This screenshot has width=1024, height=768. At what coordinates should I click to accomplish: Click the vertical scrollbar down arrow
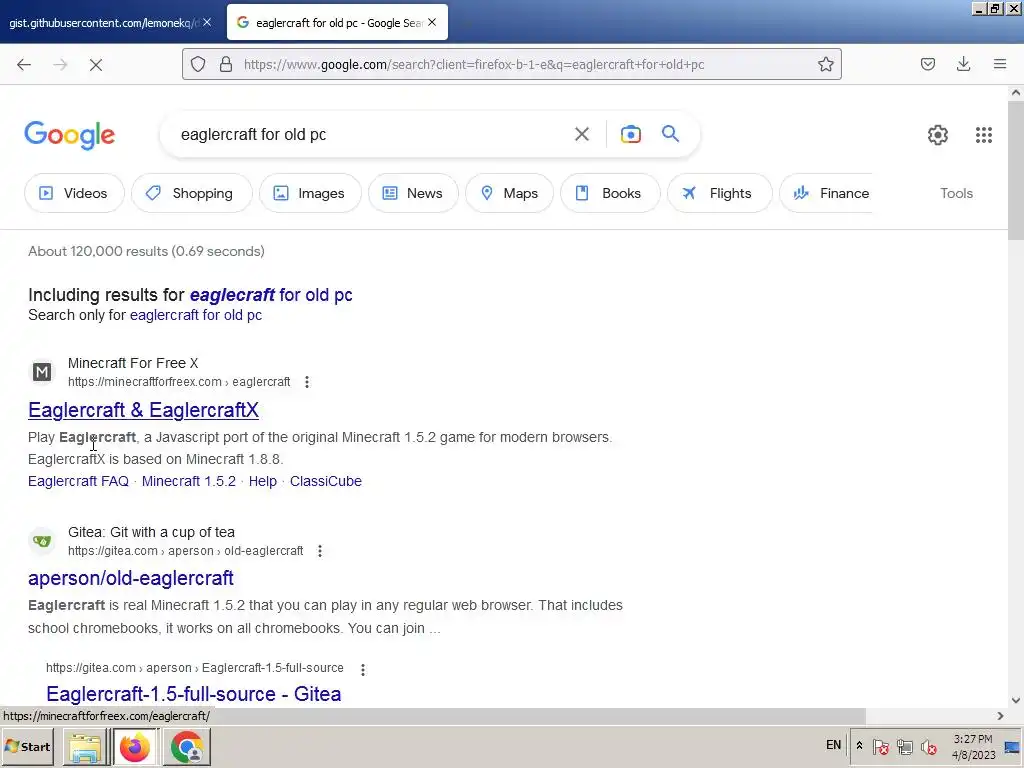pyautogui.click(x=1016, y=700)
